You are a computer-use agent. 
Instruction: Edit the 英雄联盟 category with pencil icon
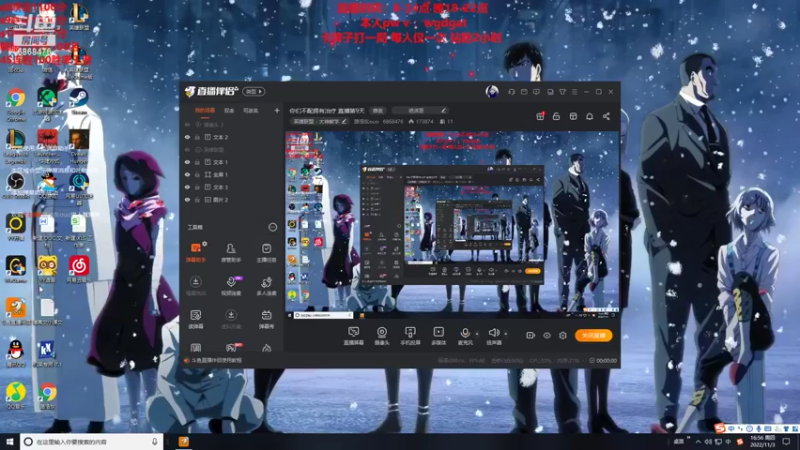click(x=344, y=121)
